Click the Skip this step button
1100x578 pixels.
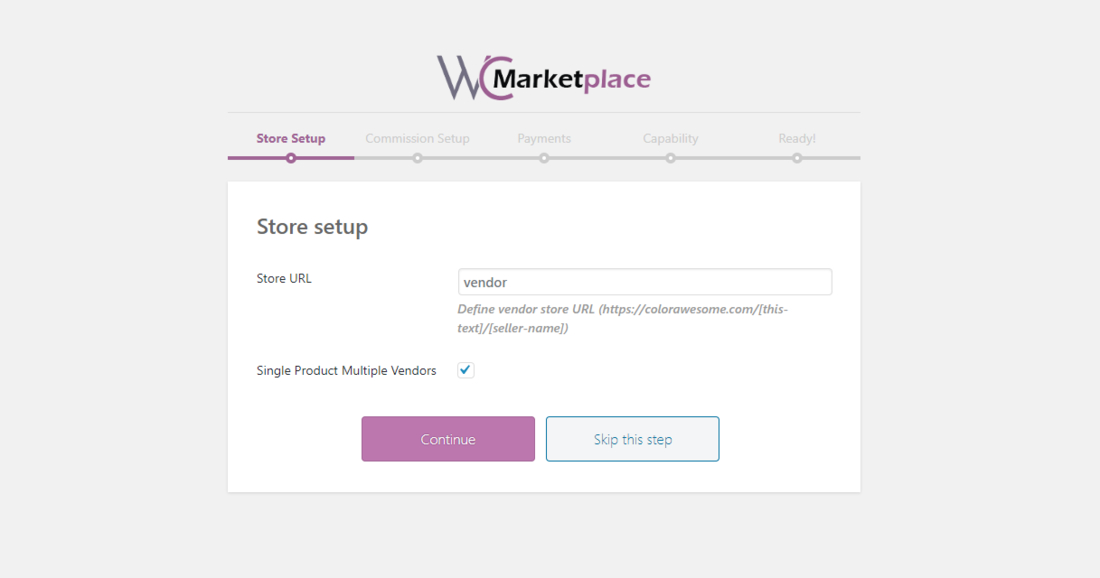click(633, 439)
